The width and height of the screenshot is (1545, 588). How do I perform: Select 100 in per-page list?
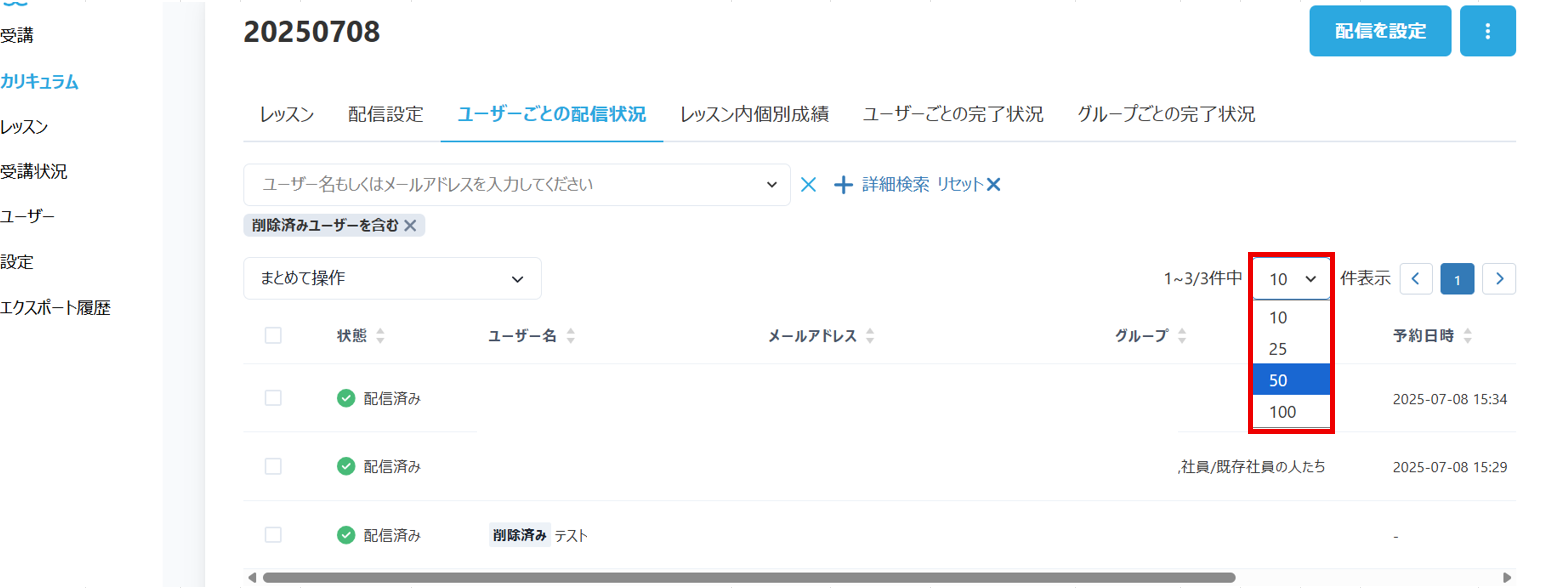coord(1291,411)
